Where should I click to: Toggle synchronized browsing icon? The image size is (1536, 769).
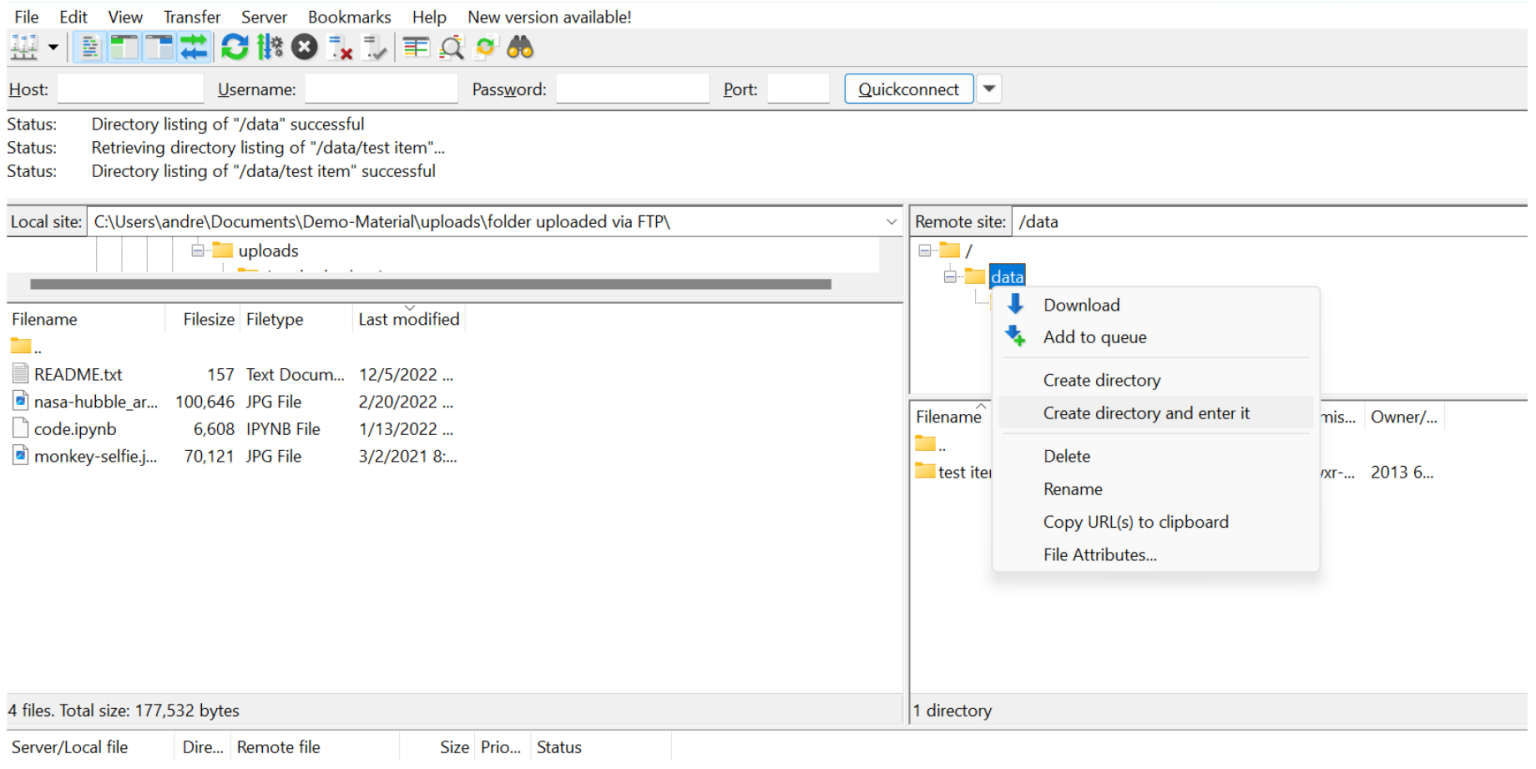(x=485, y=47)
